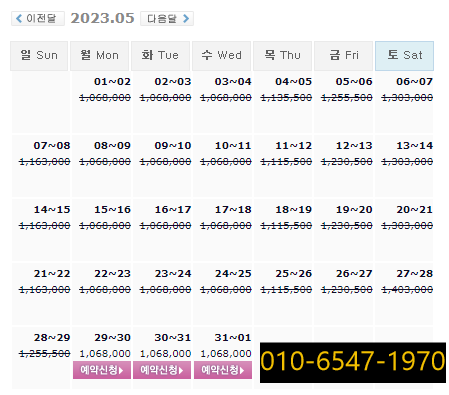Click price 1,068,000 under 30~31
This screenshot has width=449, height=395.
[165, 354]
